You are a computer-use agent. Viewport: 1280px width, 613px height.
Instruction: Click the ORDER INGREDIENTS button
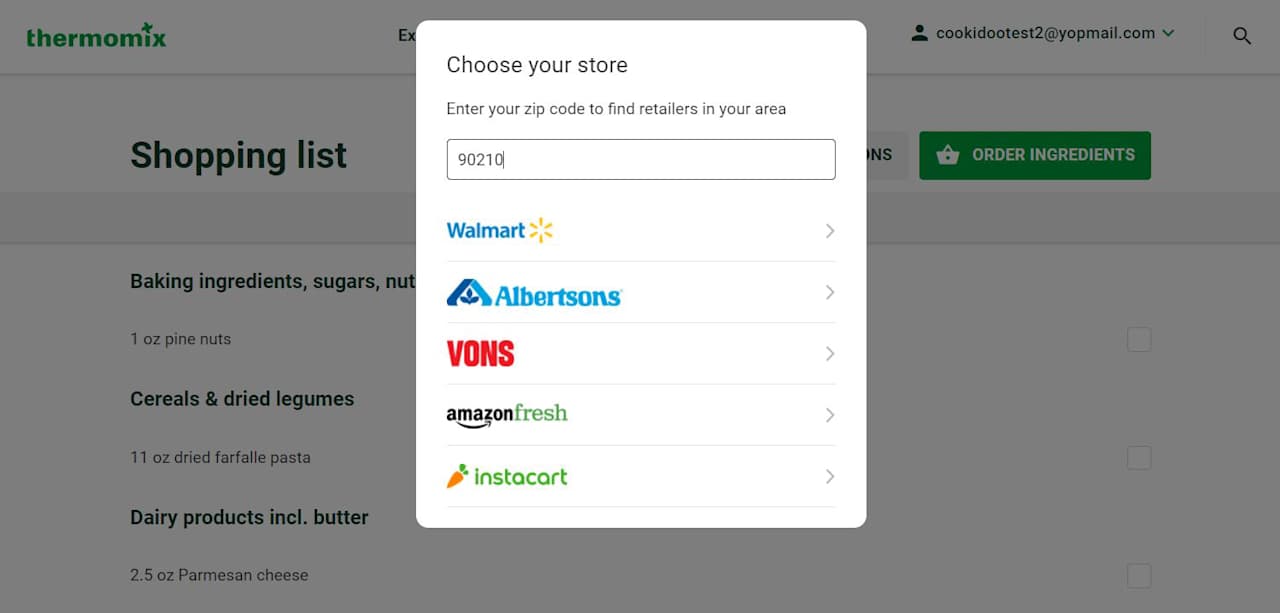click(1035, 155)
